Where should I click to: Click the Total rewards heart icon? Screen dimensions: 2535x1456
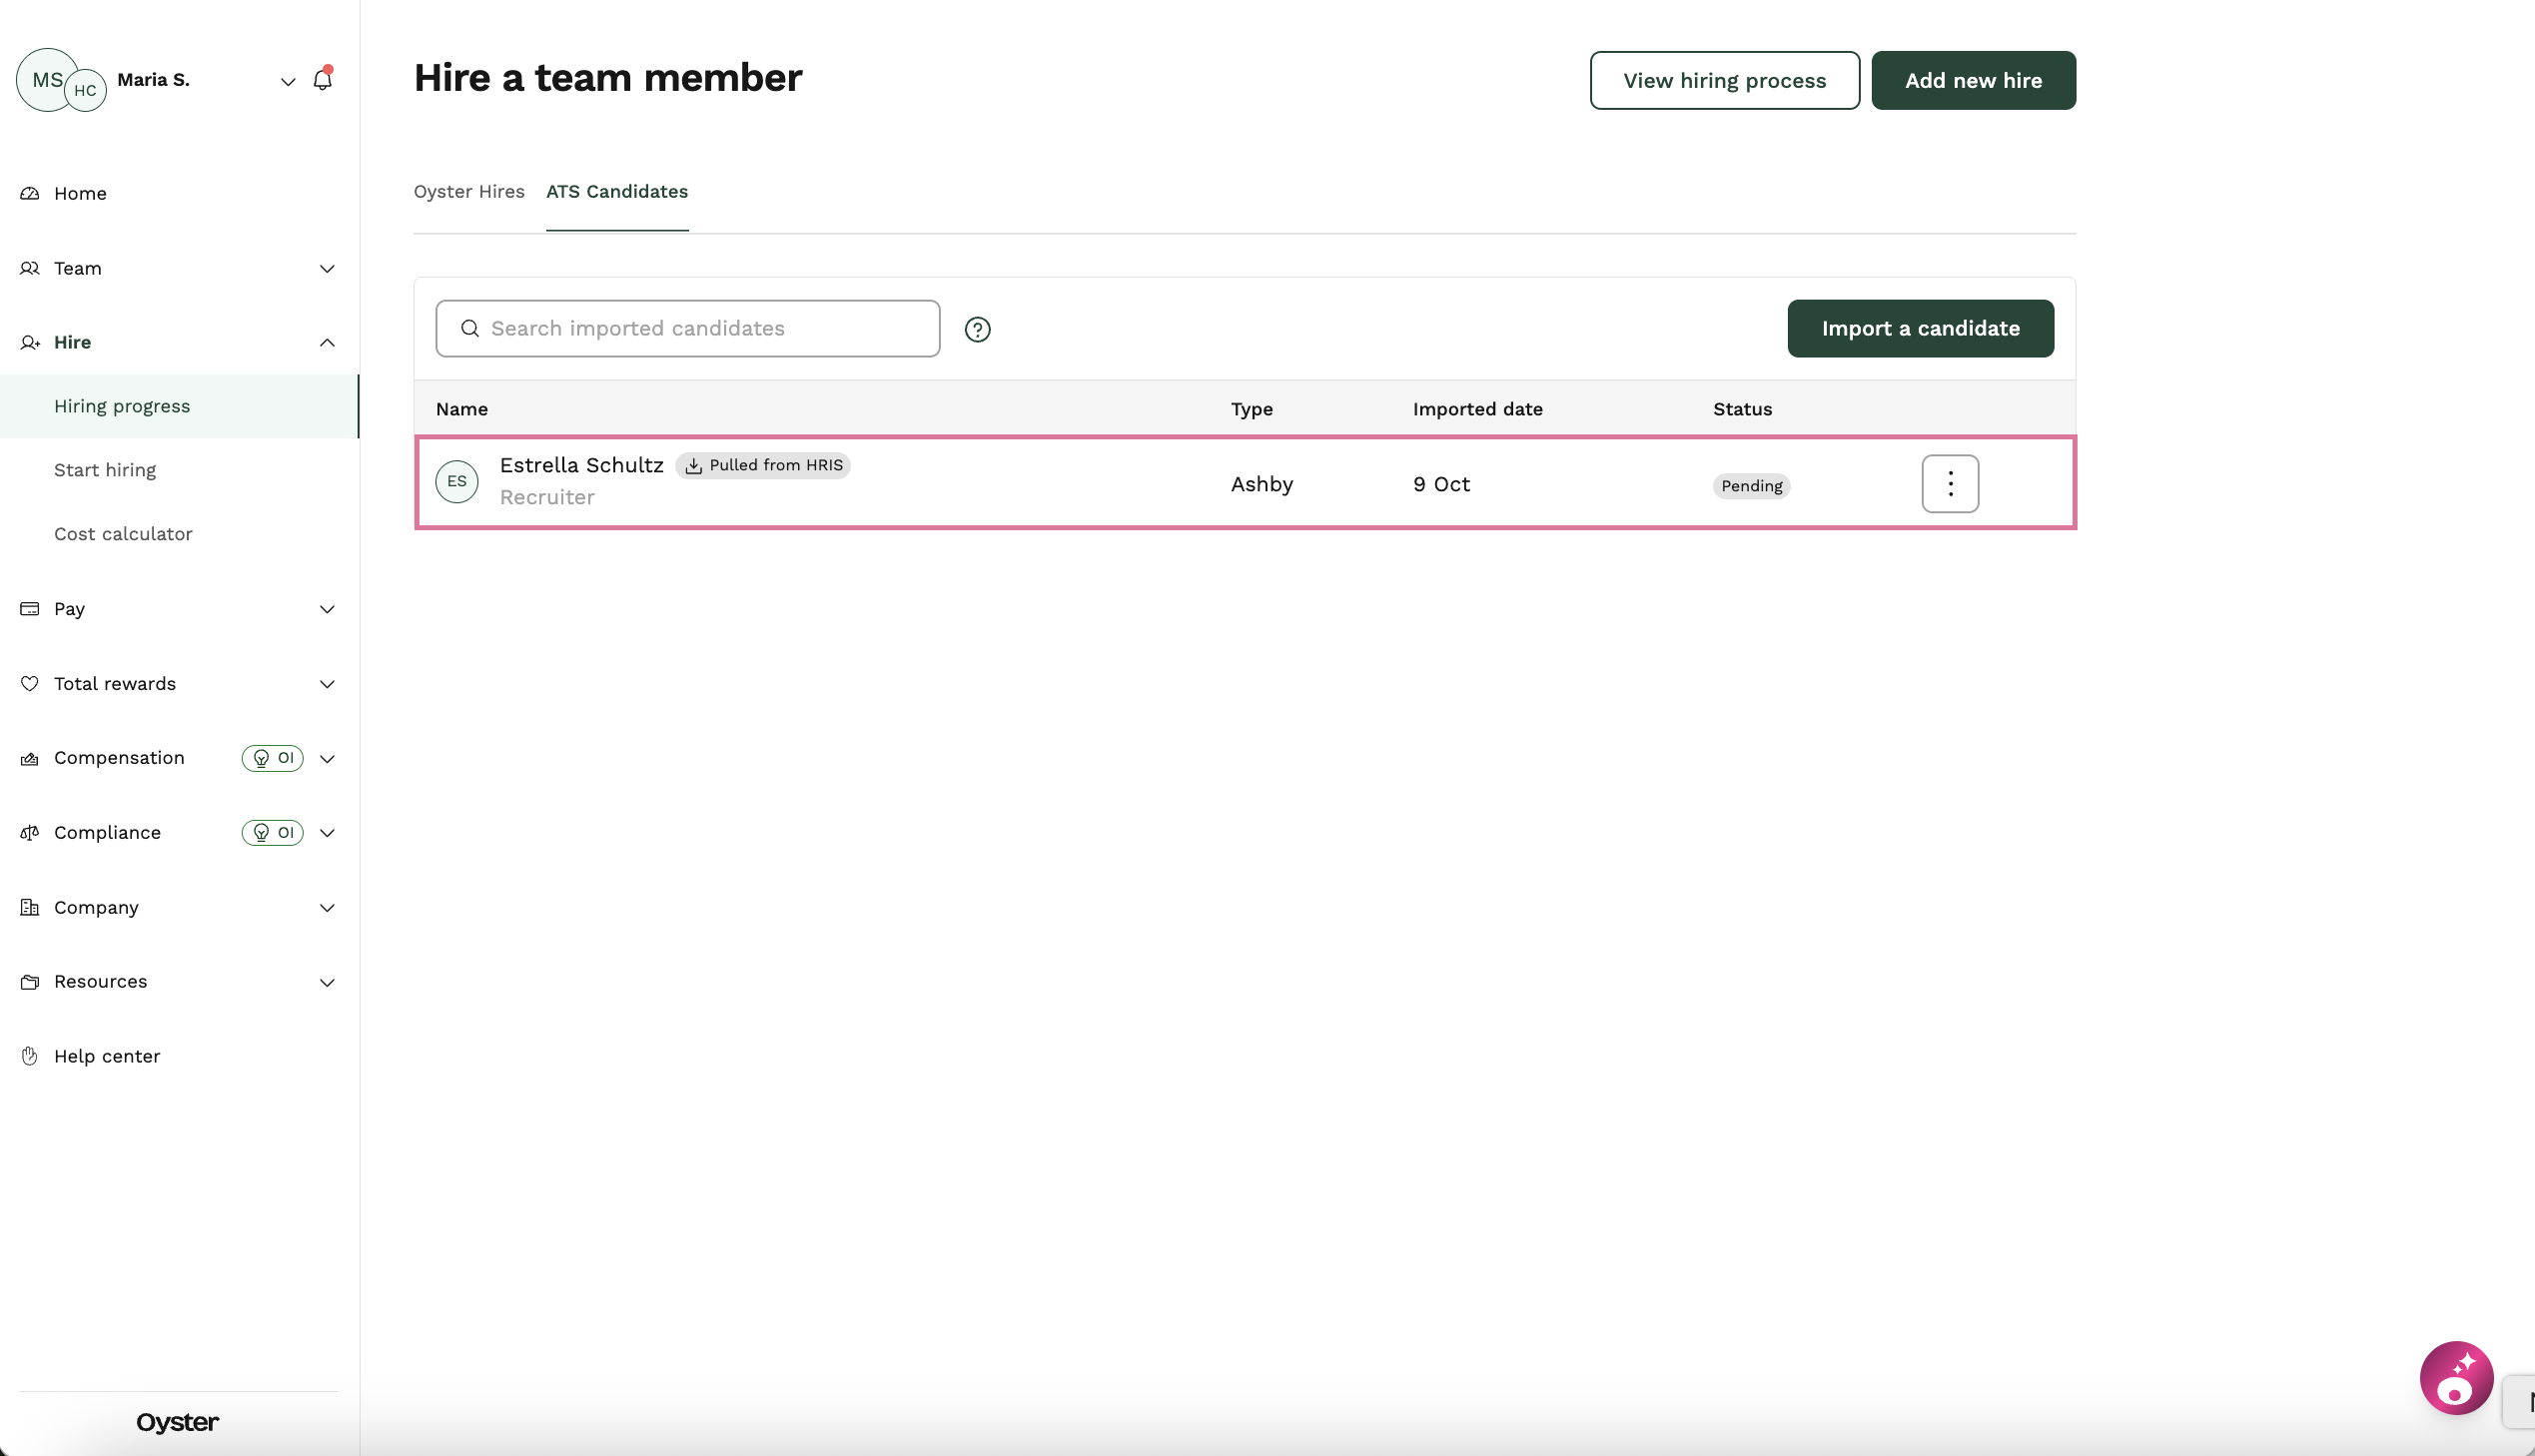(30, 683)
